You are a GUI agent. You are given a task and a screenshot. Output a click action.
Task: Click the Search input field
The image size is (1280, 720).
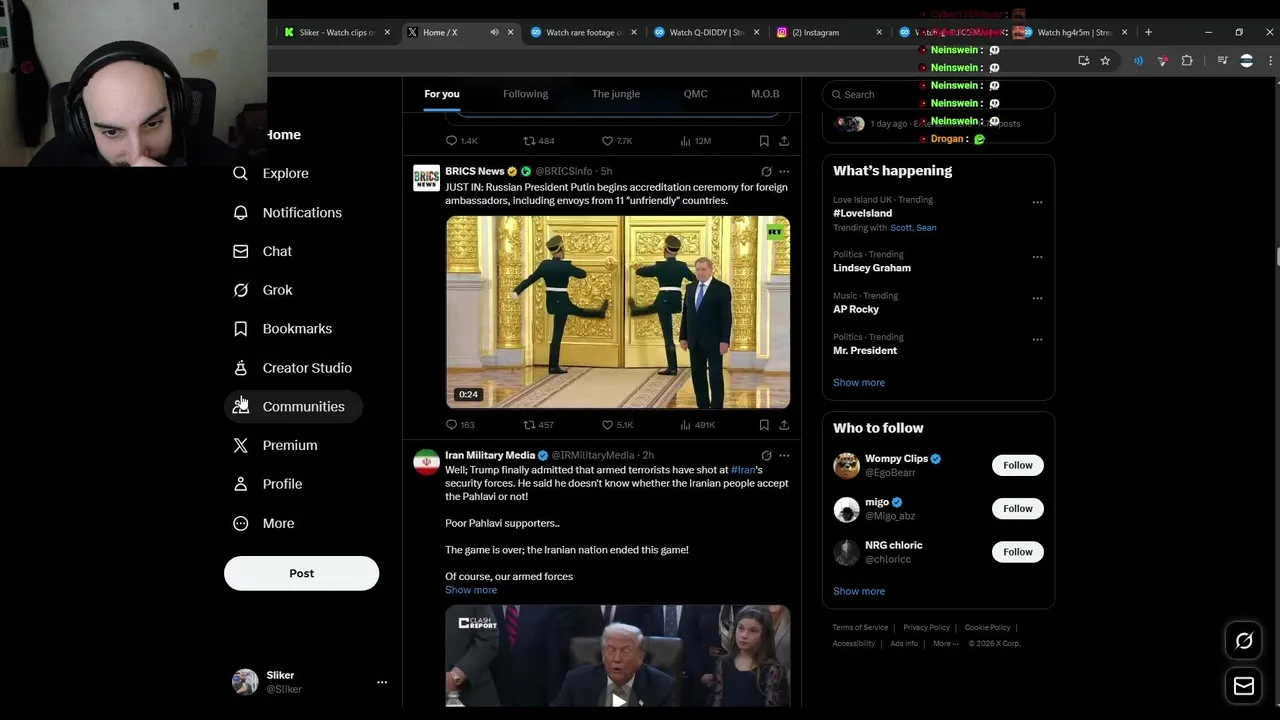938,94
